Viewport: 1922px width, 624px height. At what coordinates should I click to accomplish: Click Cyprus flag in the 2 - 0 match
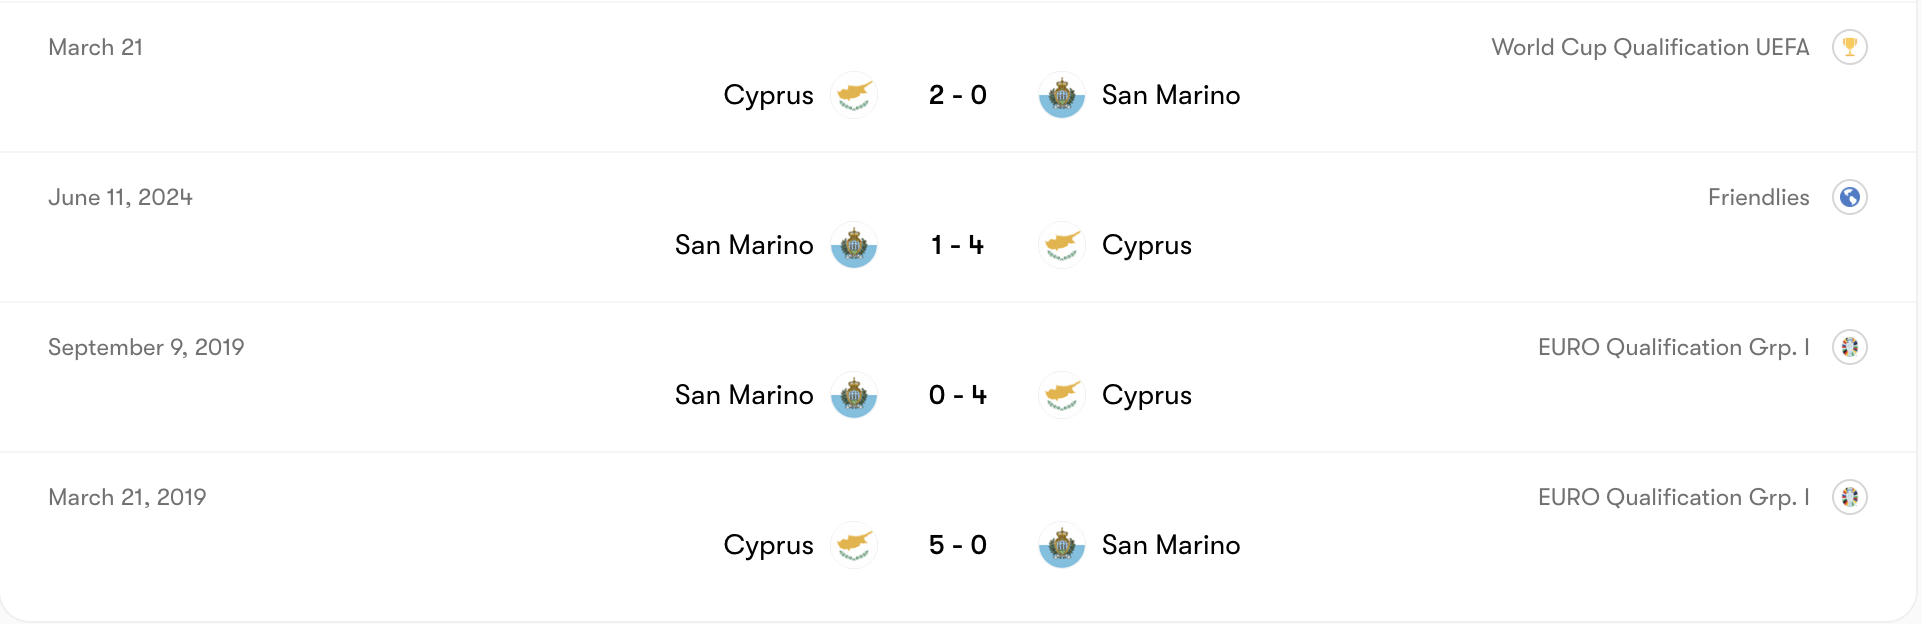pyautogui.click(x=854, y=95)
